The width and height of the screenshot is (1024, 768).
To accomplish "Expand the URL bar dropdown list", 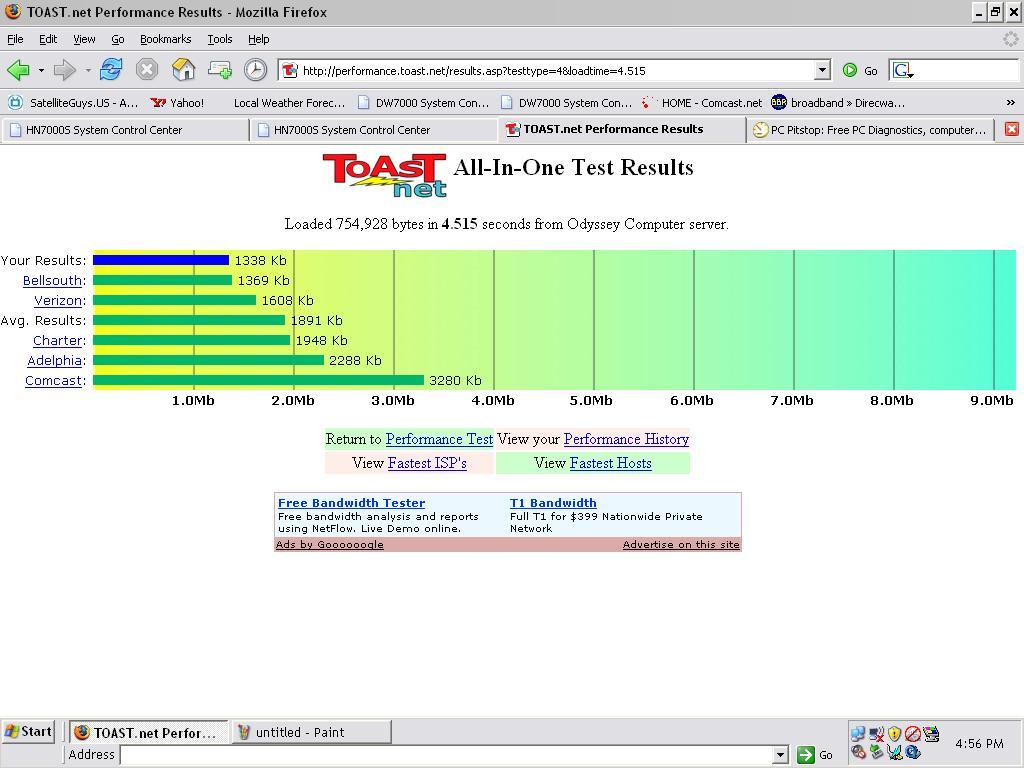I will coord(822,71).
